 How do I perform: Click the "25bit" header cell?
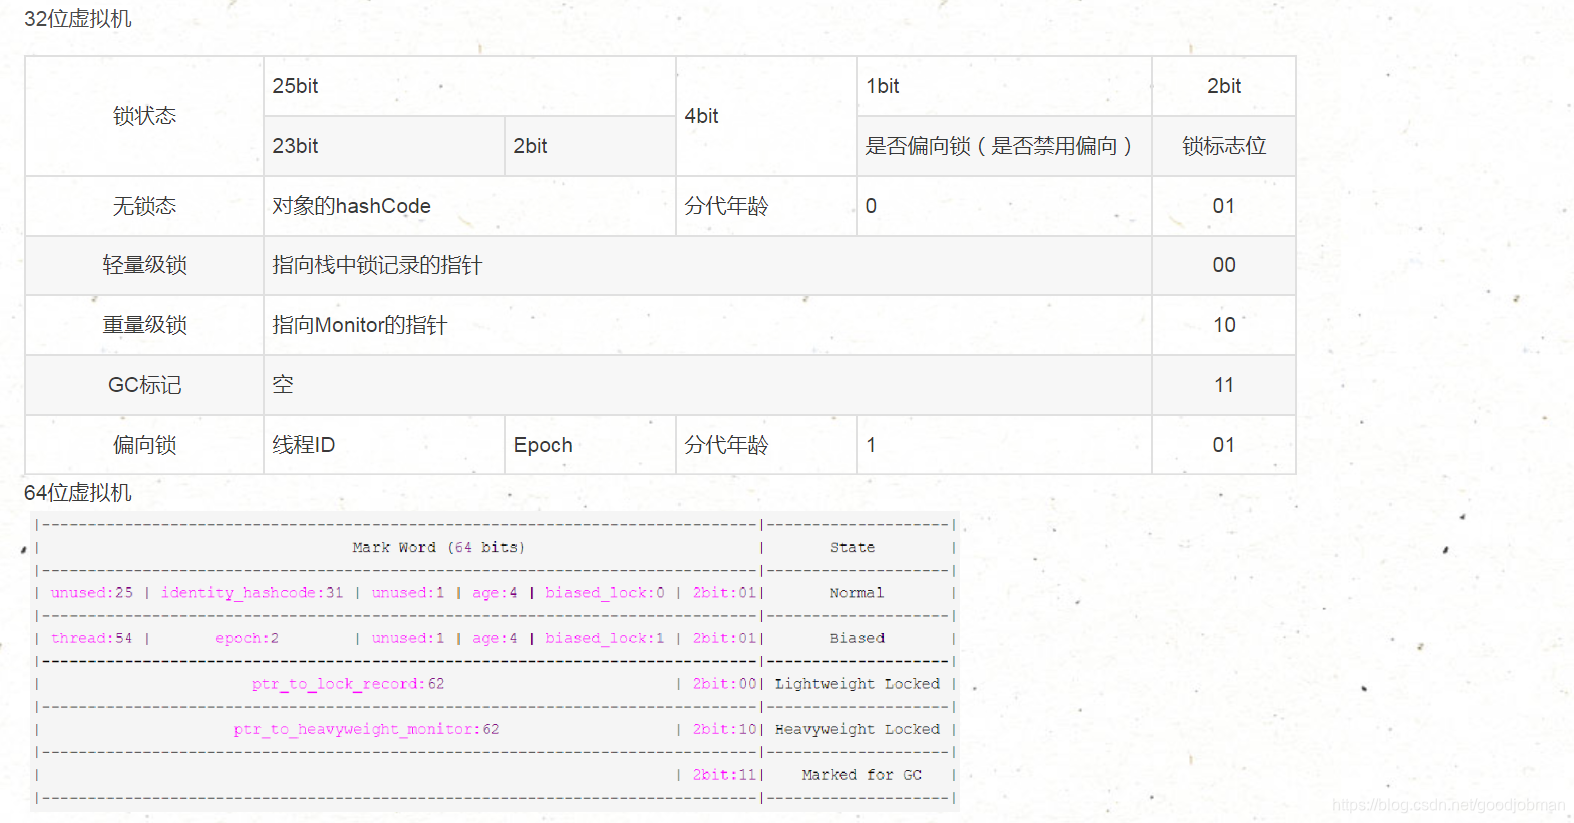(x=470, y=86)
